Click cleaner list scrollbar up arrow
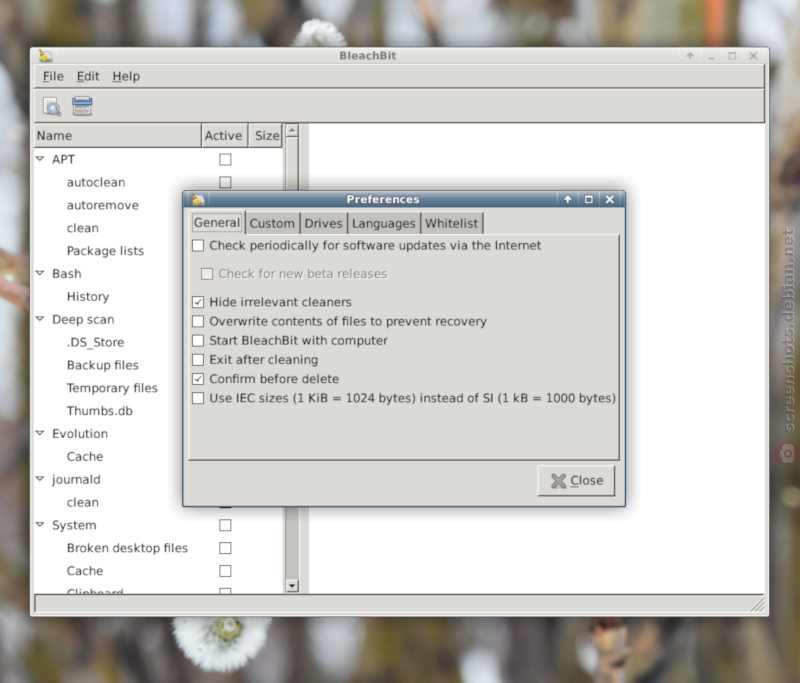The height and width of the screenshot is (683, 800). coord(292,131)
